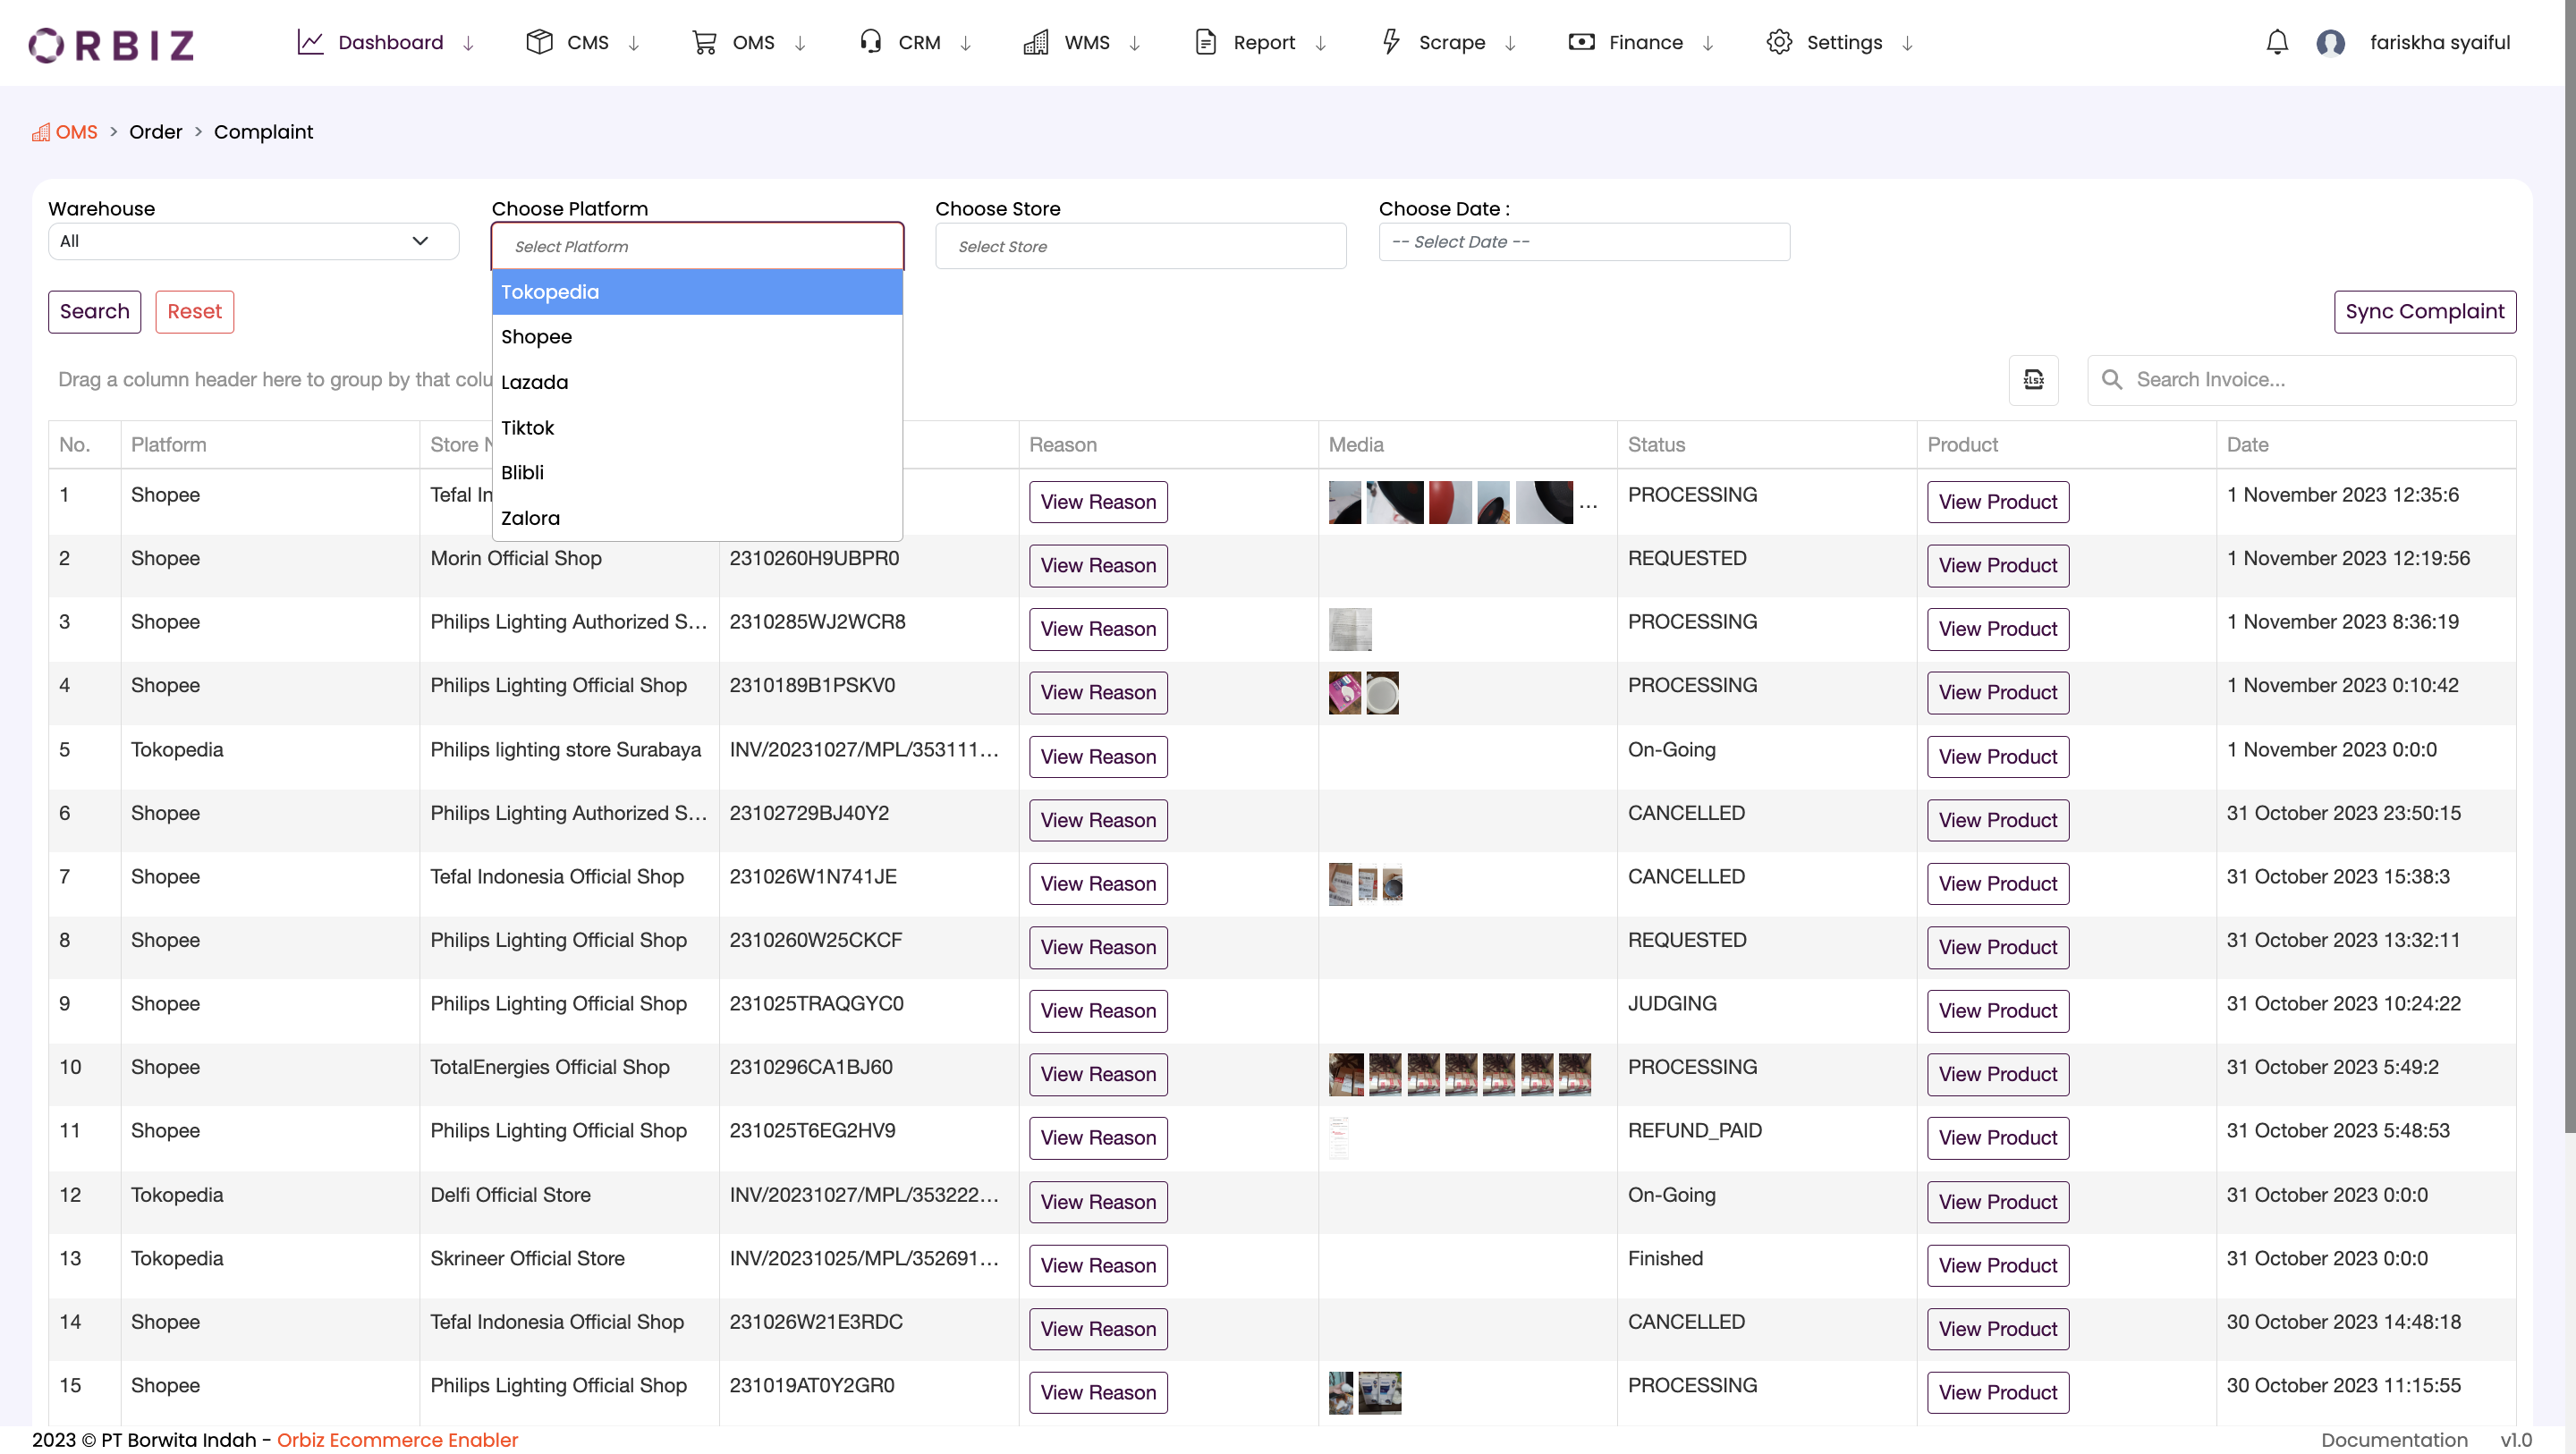Viewport: 2576px width, 1454px height.
Task: Open the Dashboard menu
Action: point(391,42)
